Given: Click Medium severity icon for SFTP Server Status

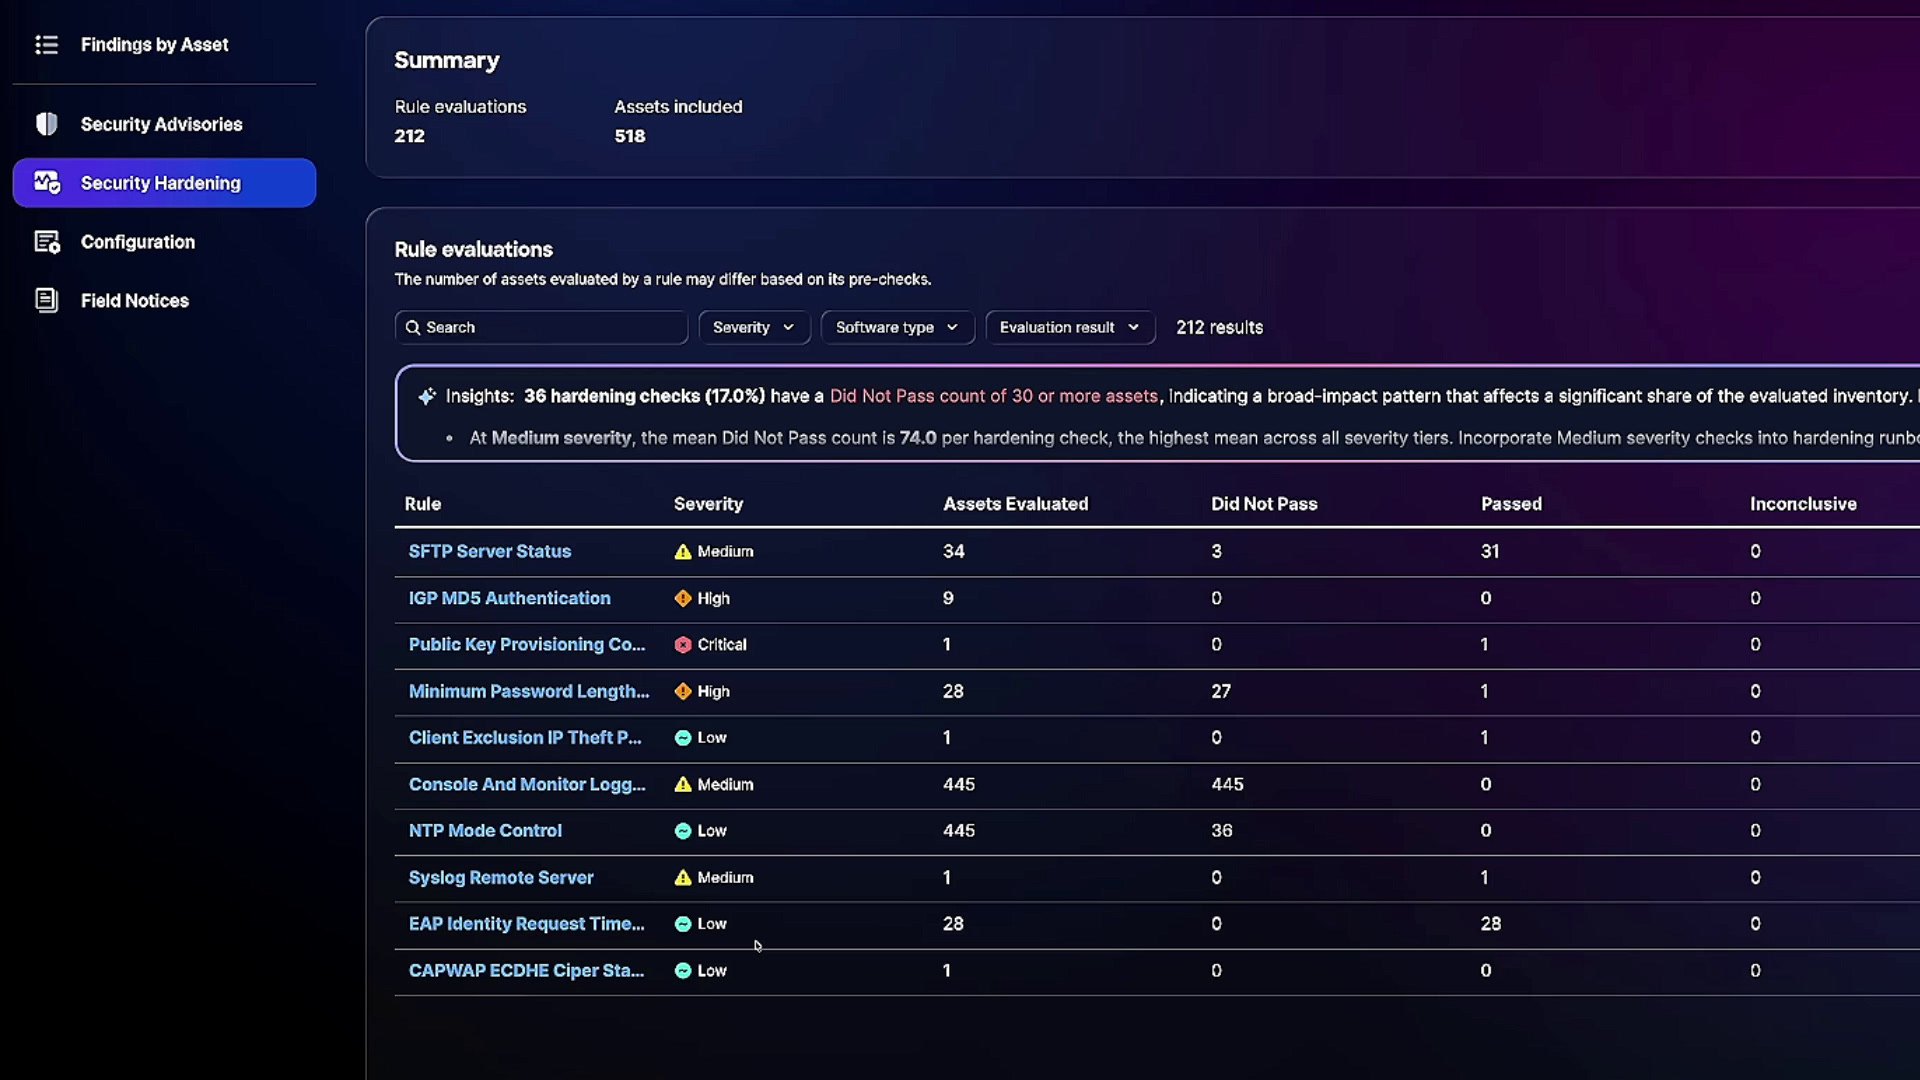Looking at the screenshot, I should pyautogui.click(x=683, y=552).
